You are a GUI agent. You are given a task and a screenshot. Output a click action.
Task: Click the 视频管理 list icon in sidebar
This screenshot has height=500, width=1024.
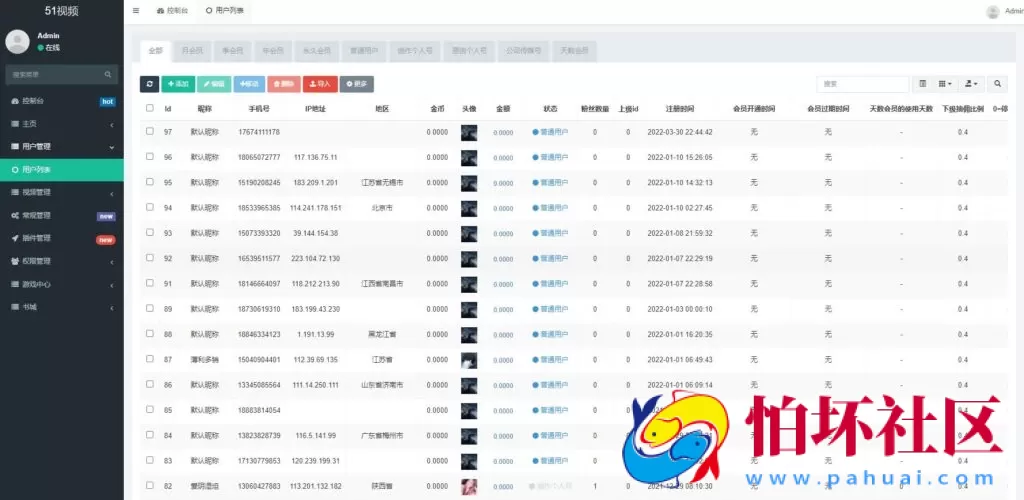(x=15, y=193)
